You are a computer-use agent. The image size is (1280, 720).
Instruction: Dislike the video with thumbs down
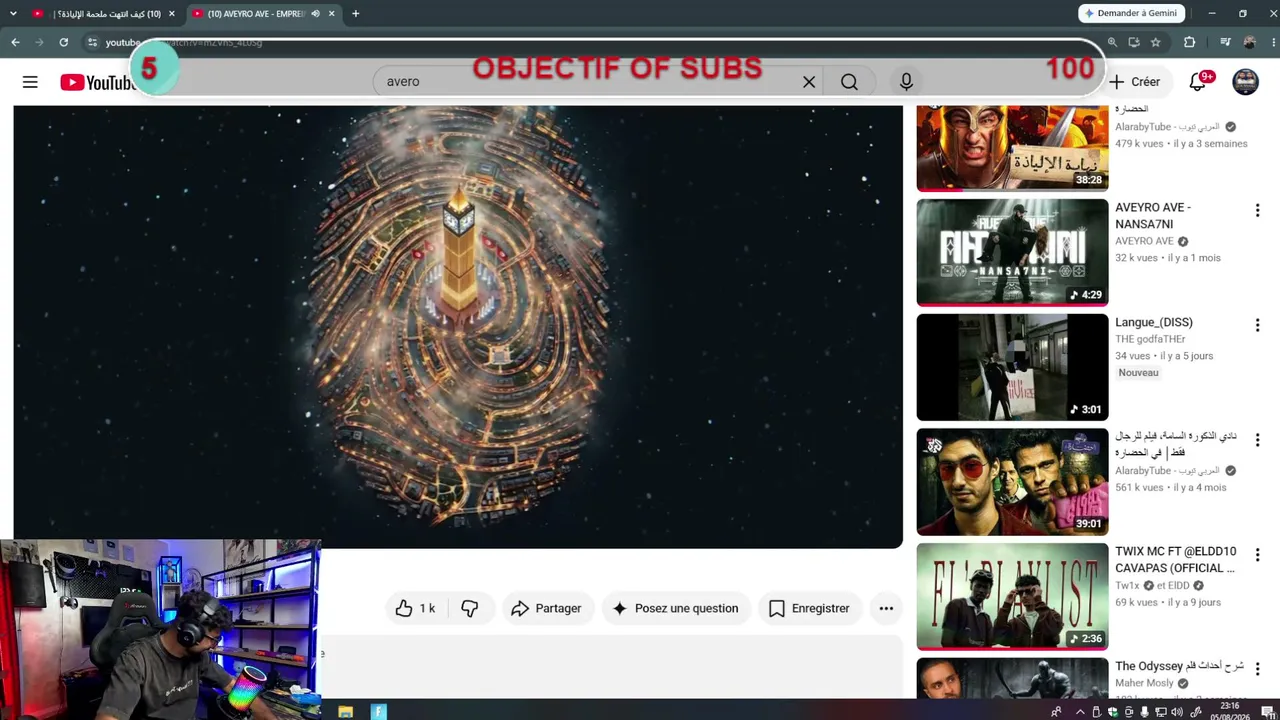[469, 608]
